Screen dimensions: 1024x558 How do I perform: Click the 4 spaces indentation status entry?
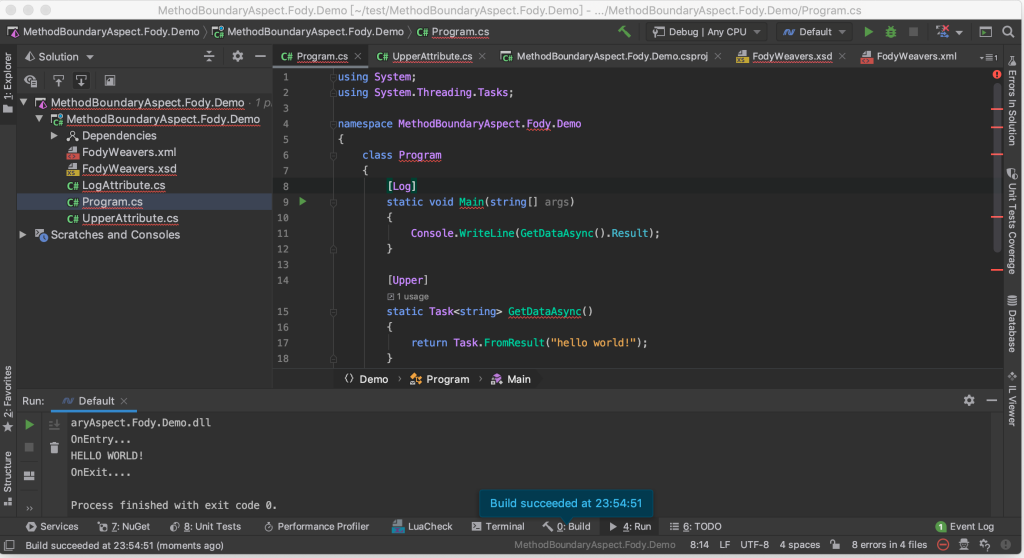[799, 544]
